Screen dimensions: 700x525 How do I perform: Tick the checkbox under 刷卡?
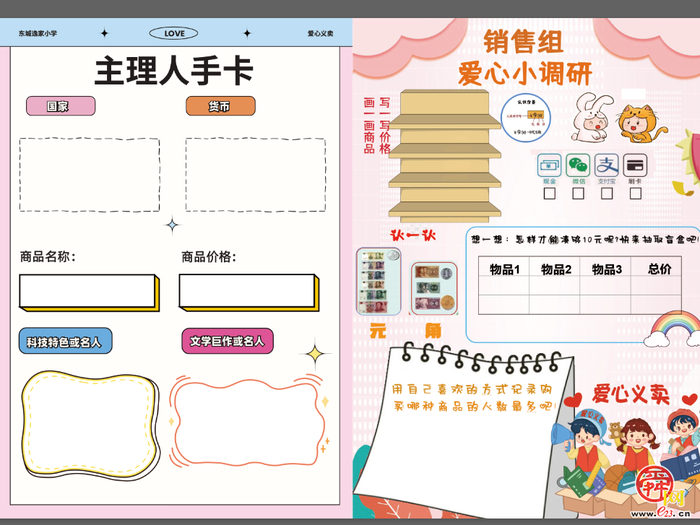[636, 195]
